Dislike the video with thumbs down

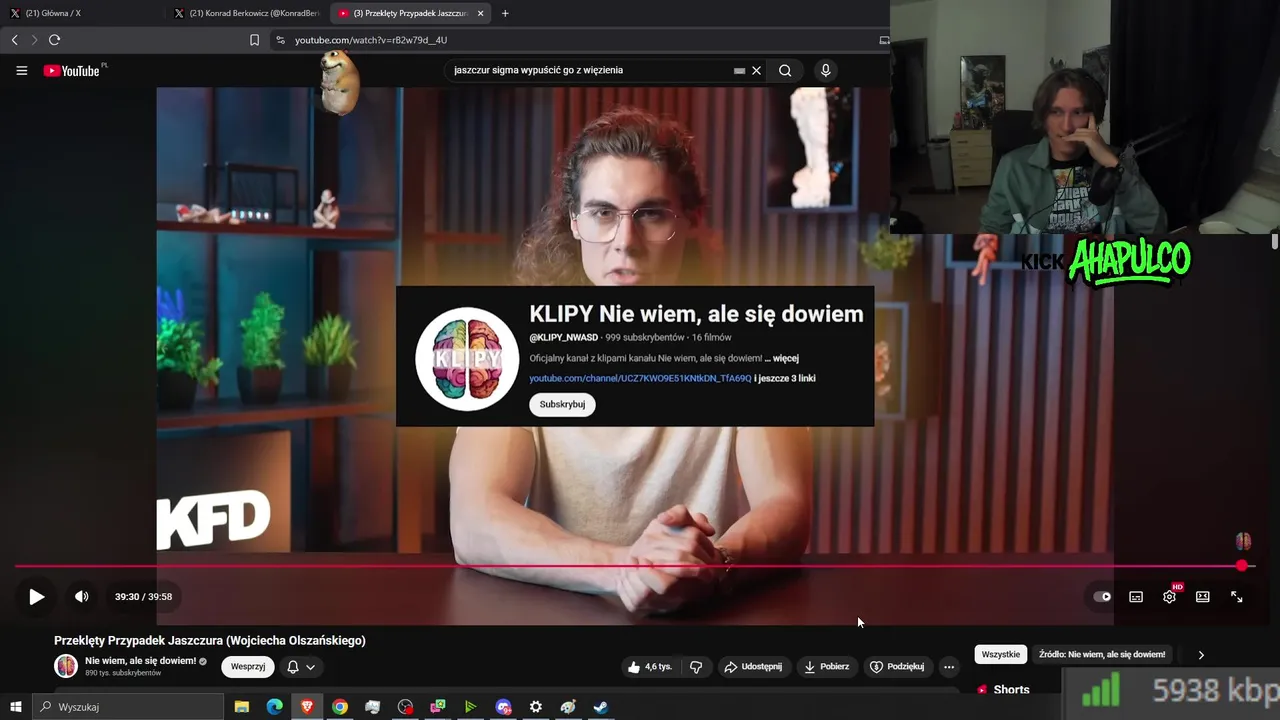696,667
